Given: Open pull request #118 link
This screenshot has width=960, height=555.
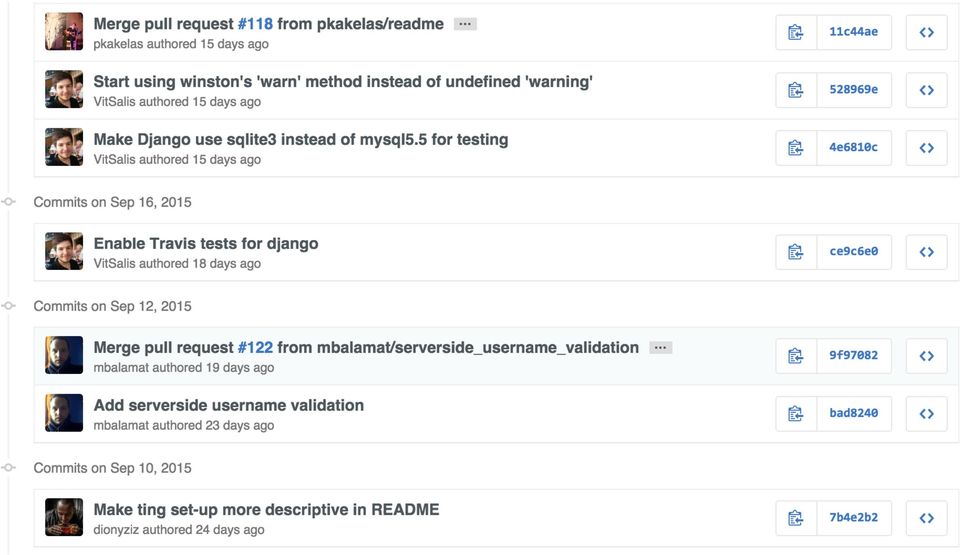Looking at the screenshot, I should pyautogui.click(x=255, y=24).
